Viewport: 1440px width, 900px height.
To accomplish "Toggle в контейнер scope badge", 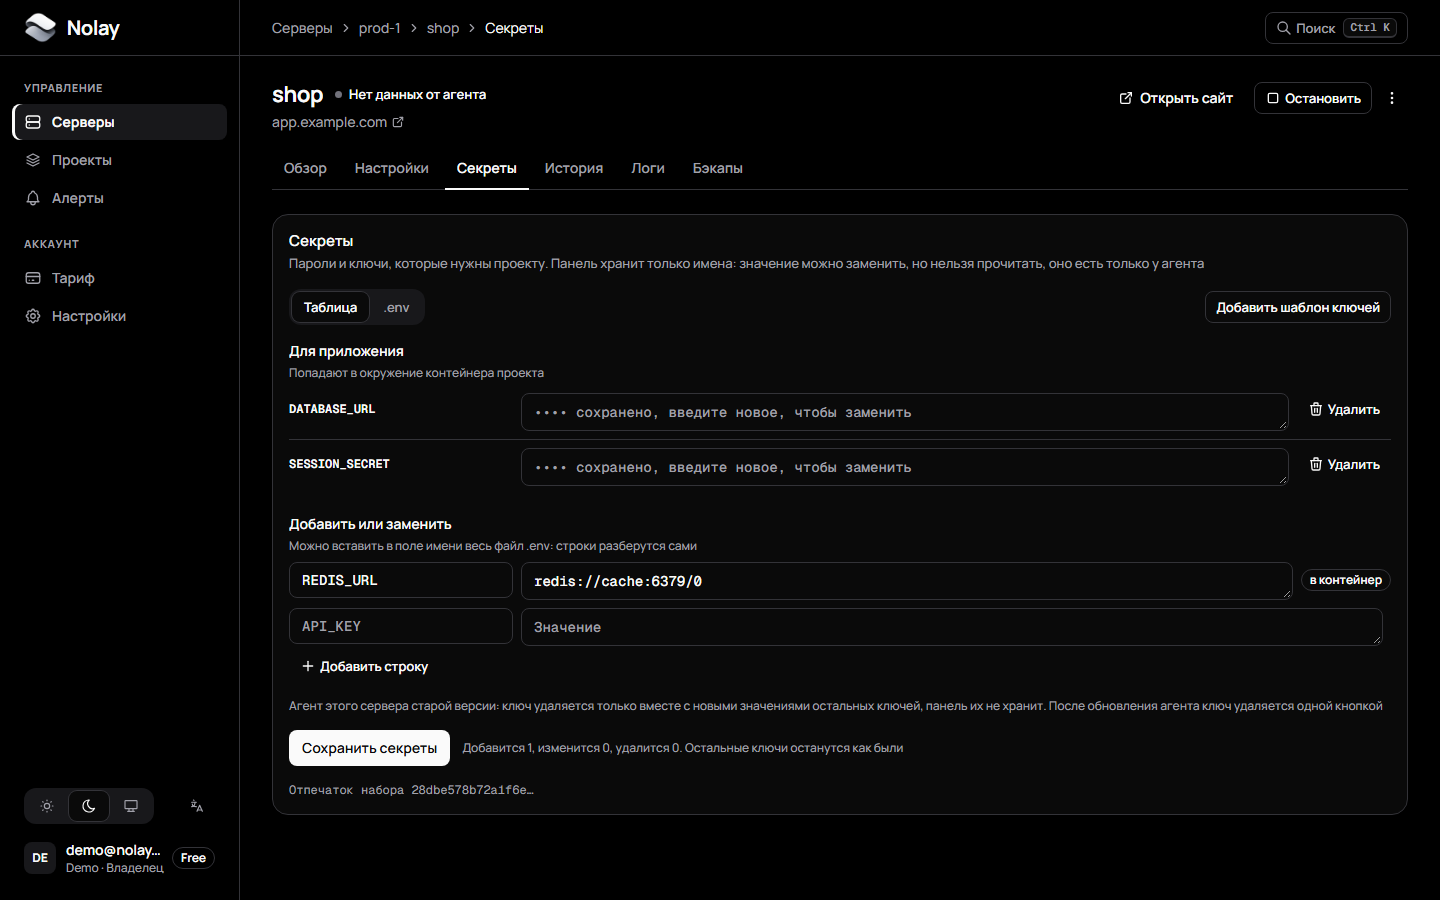I will 1346,580.
